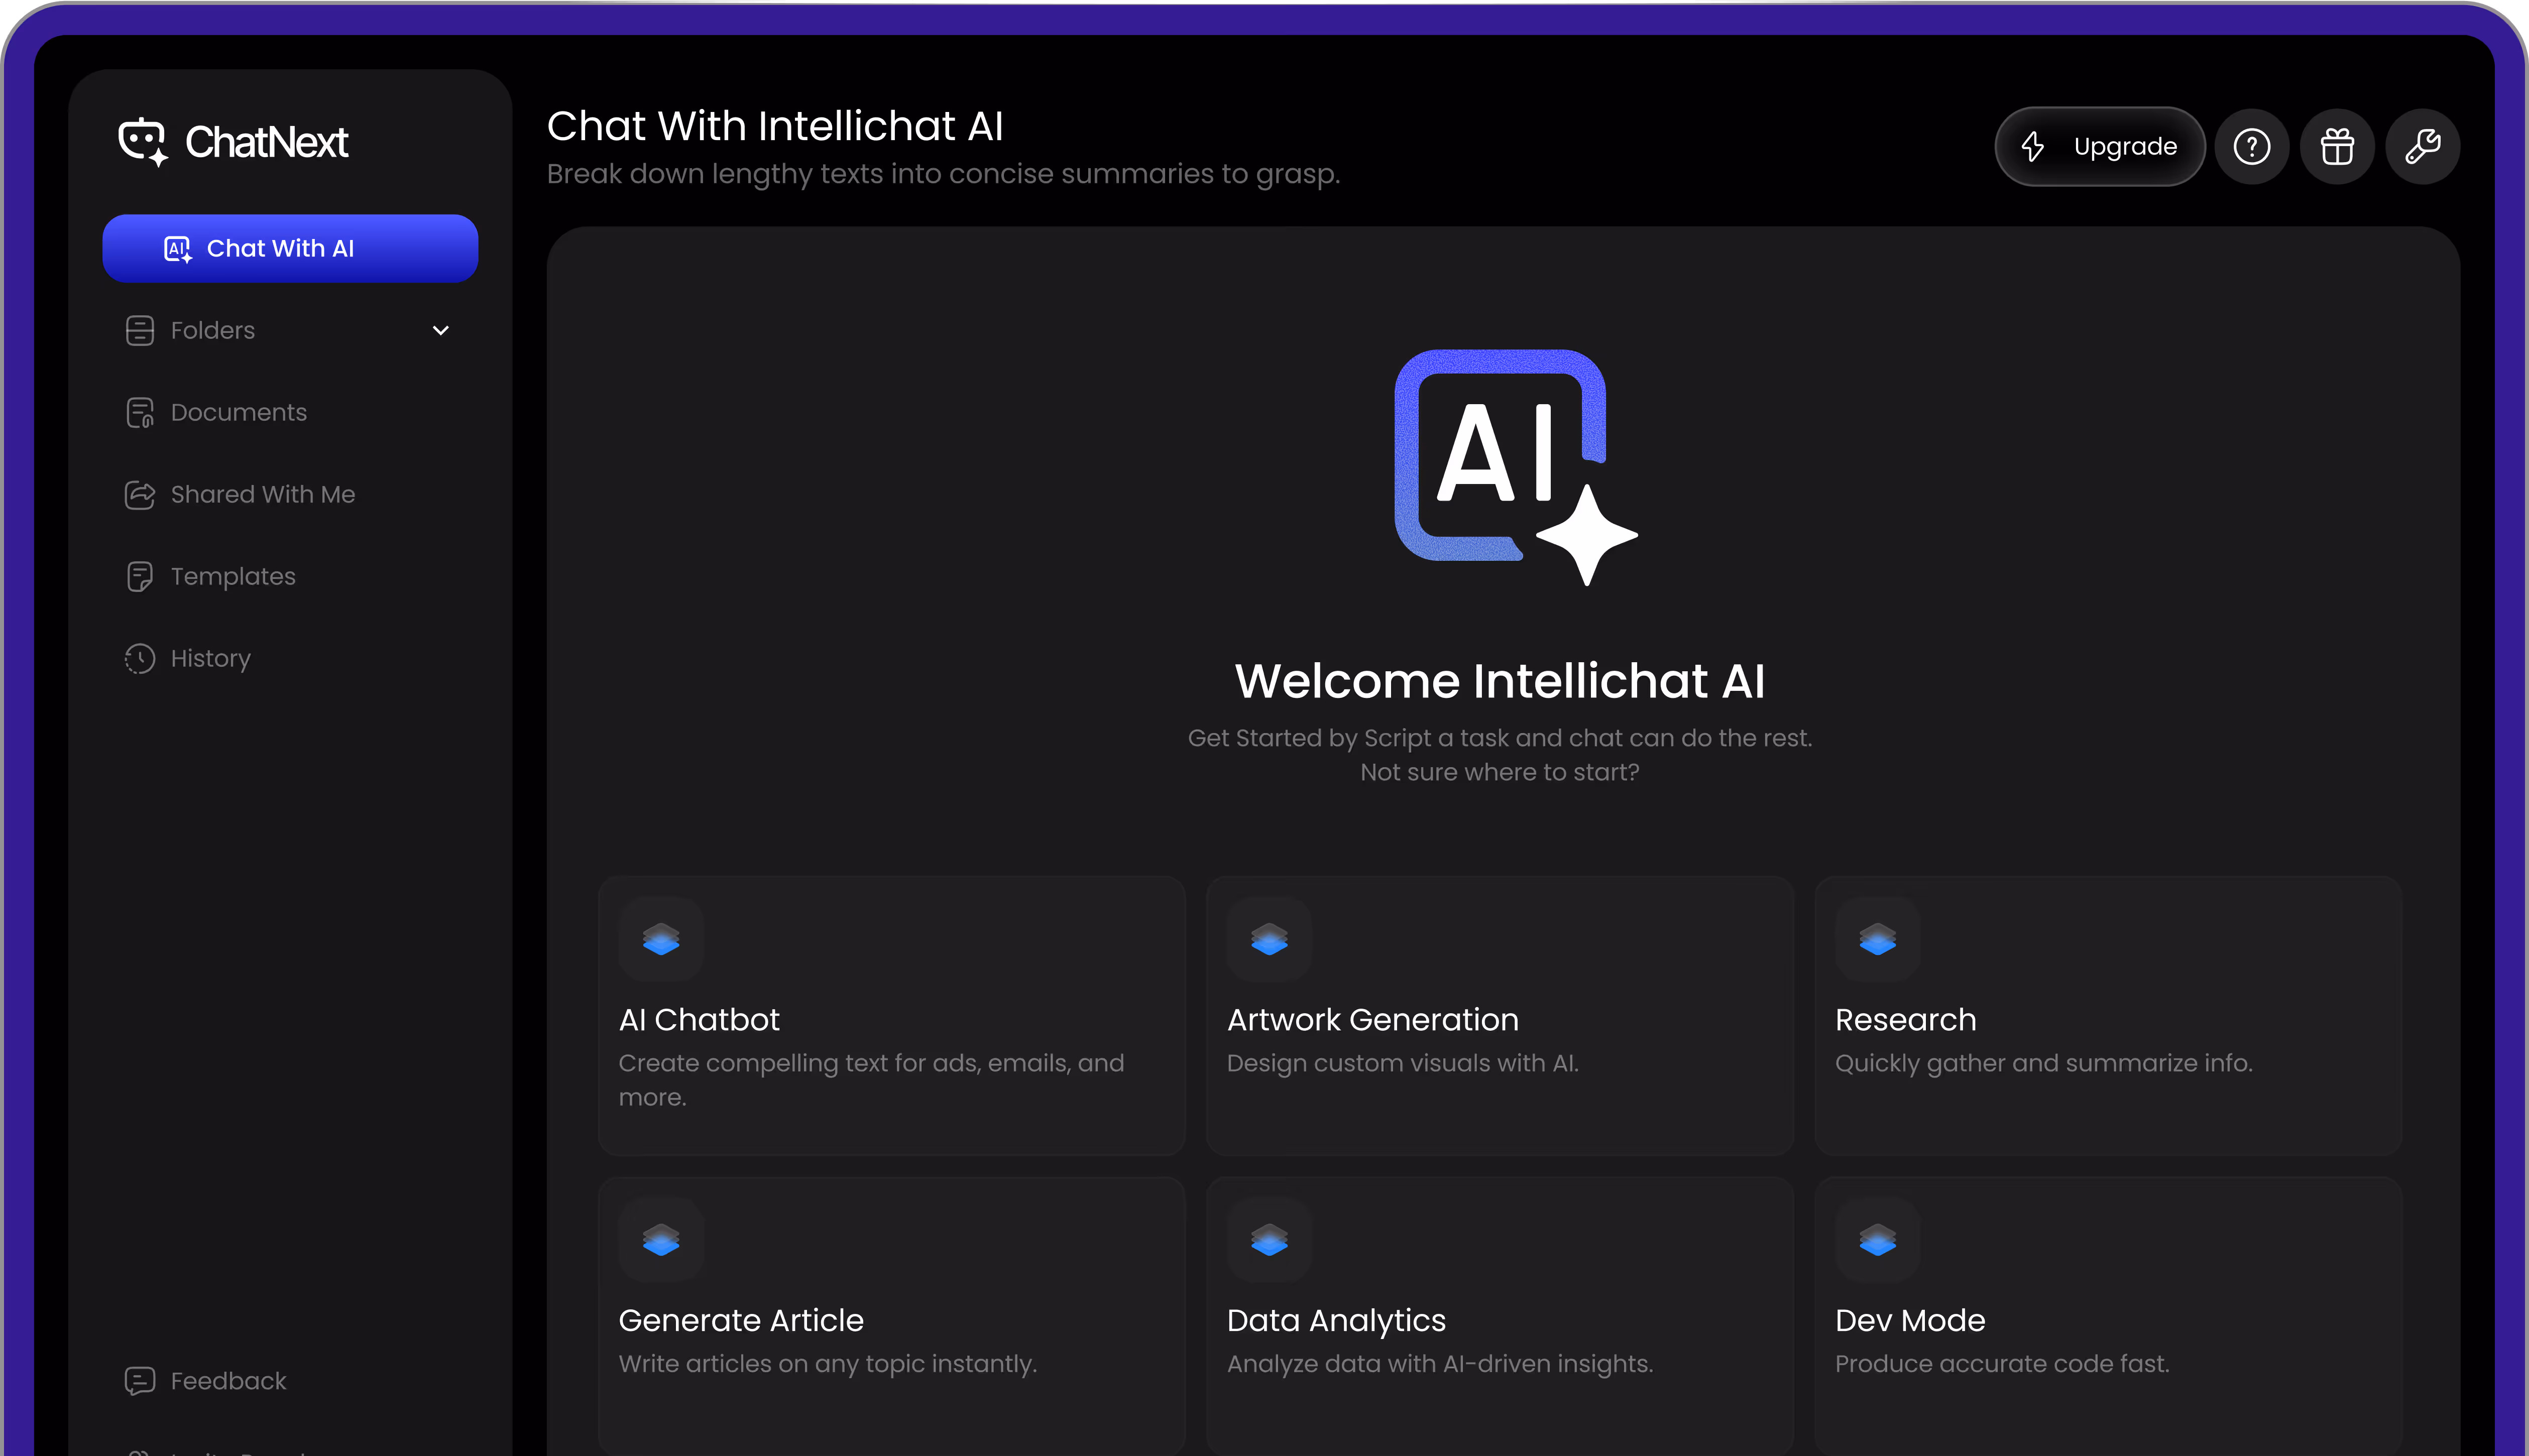This screenshot has height=1456, width=2529.
Task: Expand the Folders chevron arrow
Action: coord(440,330)
